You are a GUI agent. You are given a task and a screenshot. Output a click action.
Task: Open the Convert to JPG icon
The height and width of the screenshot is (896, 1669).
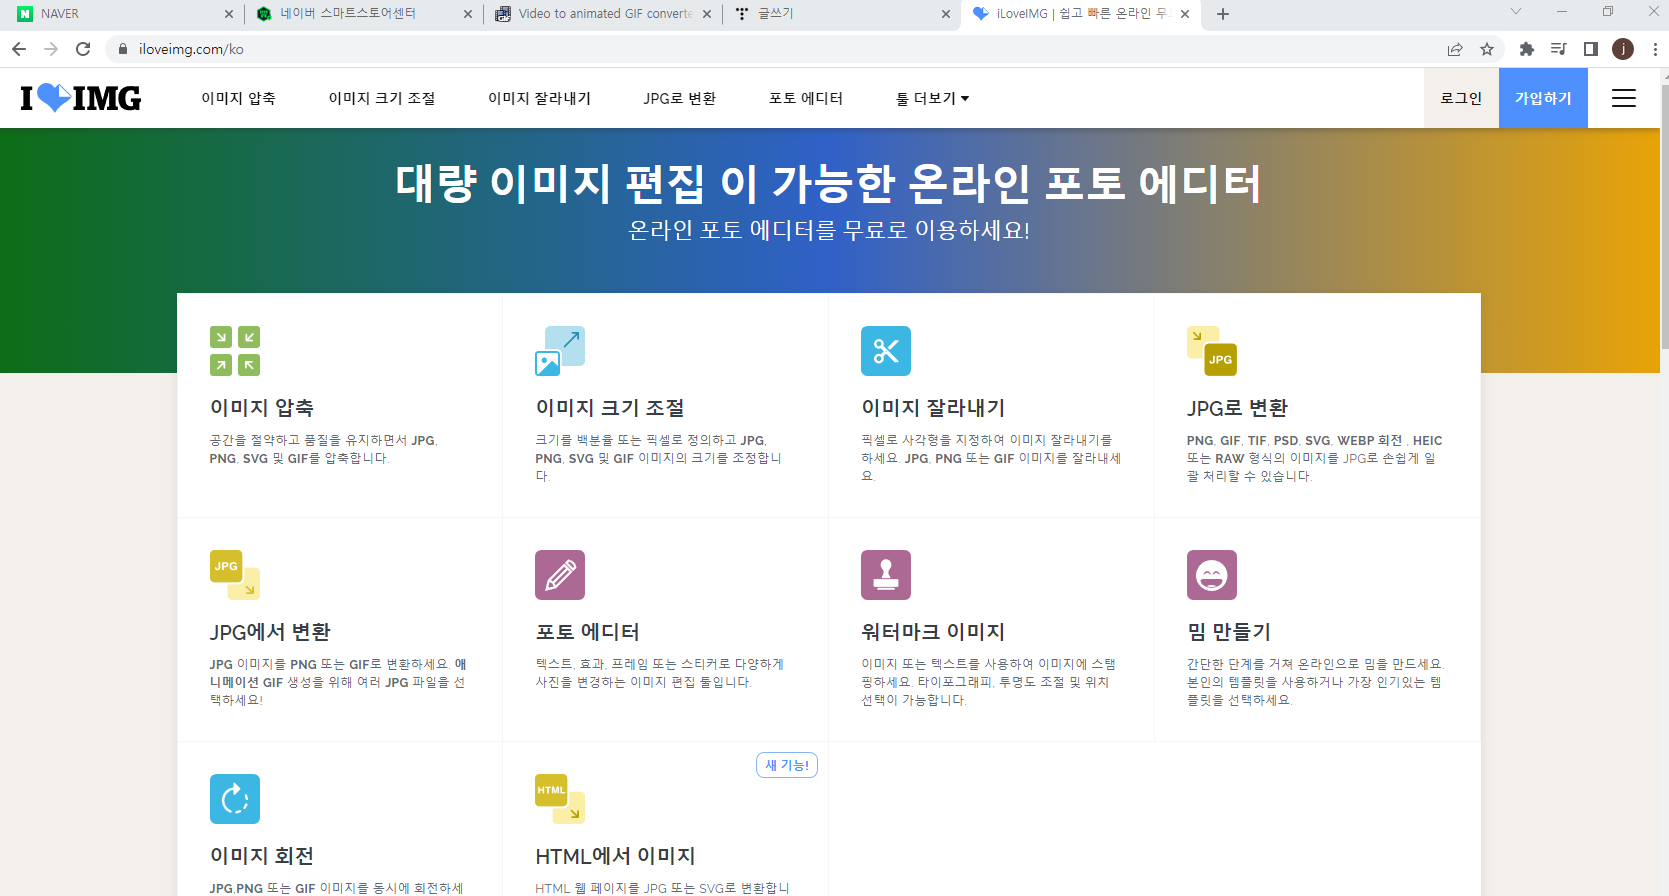pos(1212,351)
